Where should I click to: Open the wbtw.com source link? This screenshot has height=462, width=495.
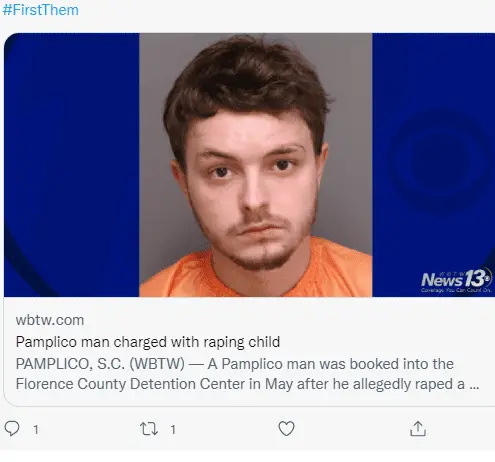50,320
